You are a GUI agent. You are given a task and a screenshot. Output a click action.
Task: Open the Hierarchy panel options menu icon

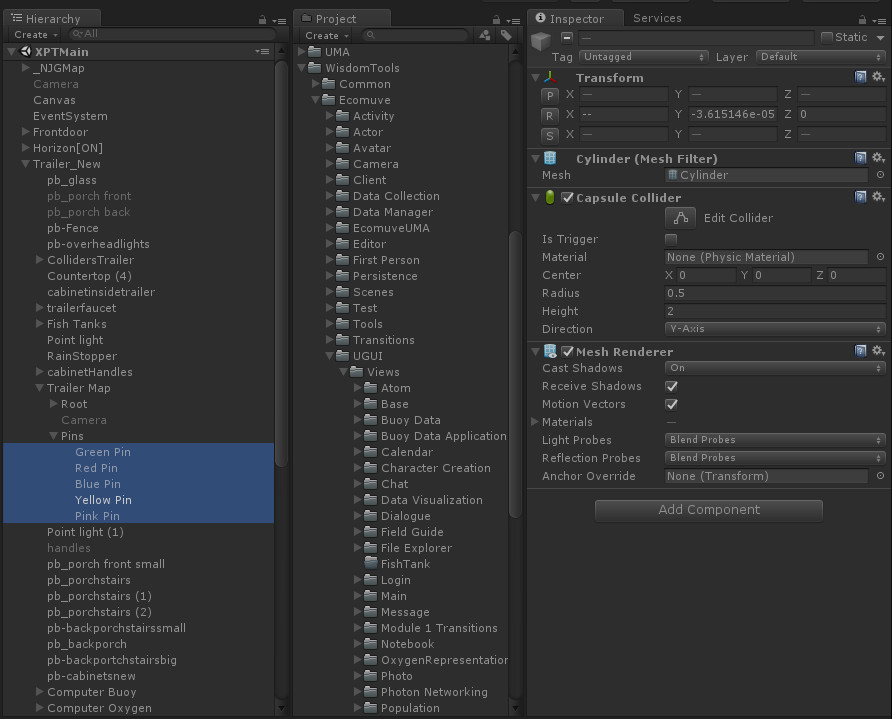(279, 20)
